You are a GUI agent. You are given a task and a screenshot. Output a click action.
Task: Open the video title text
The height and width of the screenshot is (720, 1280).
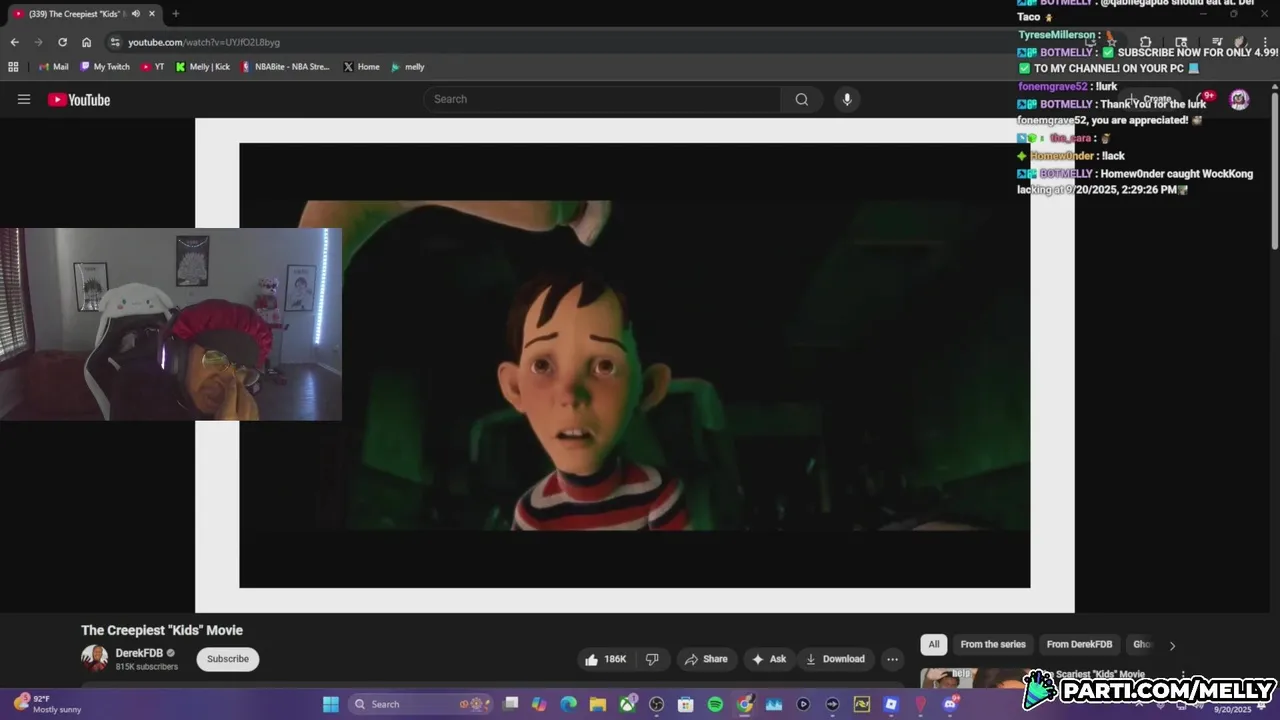[x=162, y=630]
